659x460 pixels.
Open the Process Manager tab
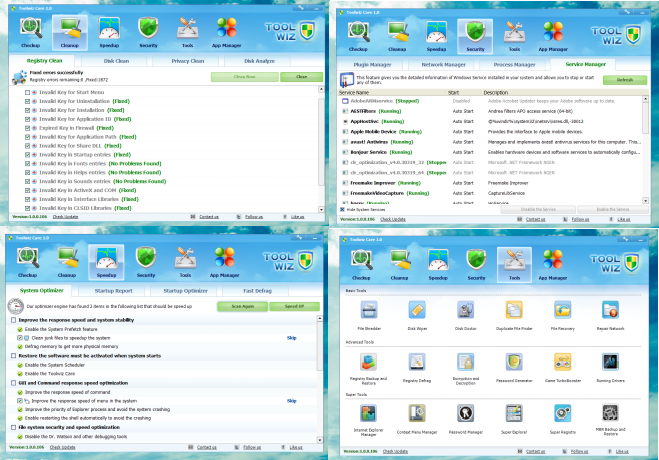[x=514, y=65]
